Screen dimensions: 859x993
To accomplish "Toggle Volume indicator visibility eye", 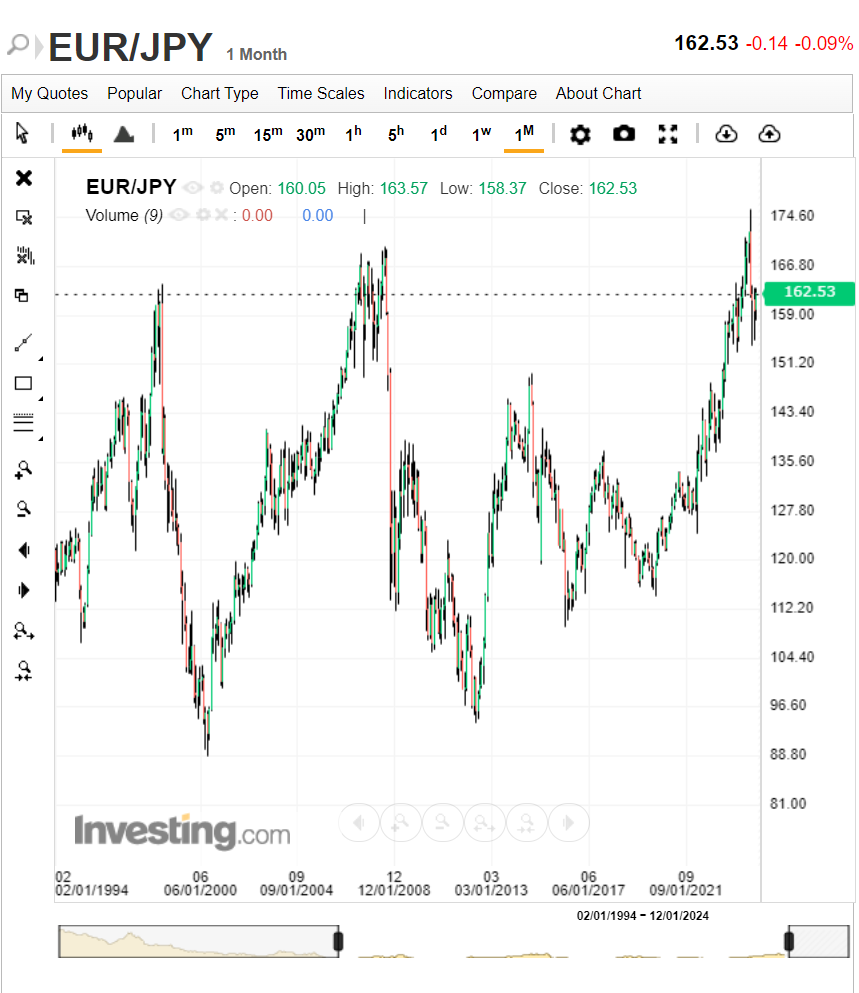I will click(179, 215).
